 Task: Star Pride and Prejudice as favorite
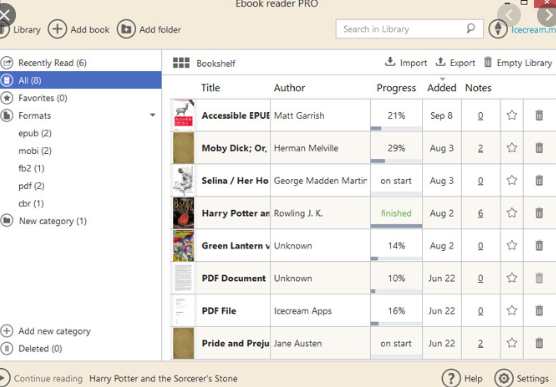512,343
